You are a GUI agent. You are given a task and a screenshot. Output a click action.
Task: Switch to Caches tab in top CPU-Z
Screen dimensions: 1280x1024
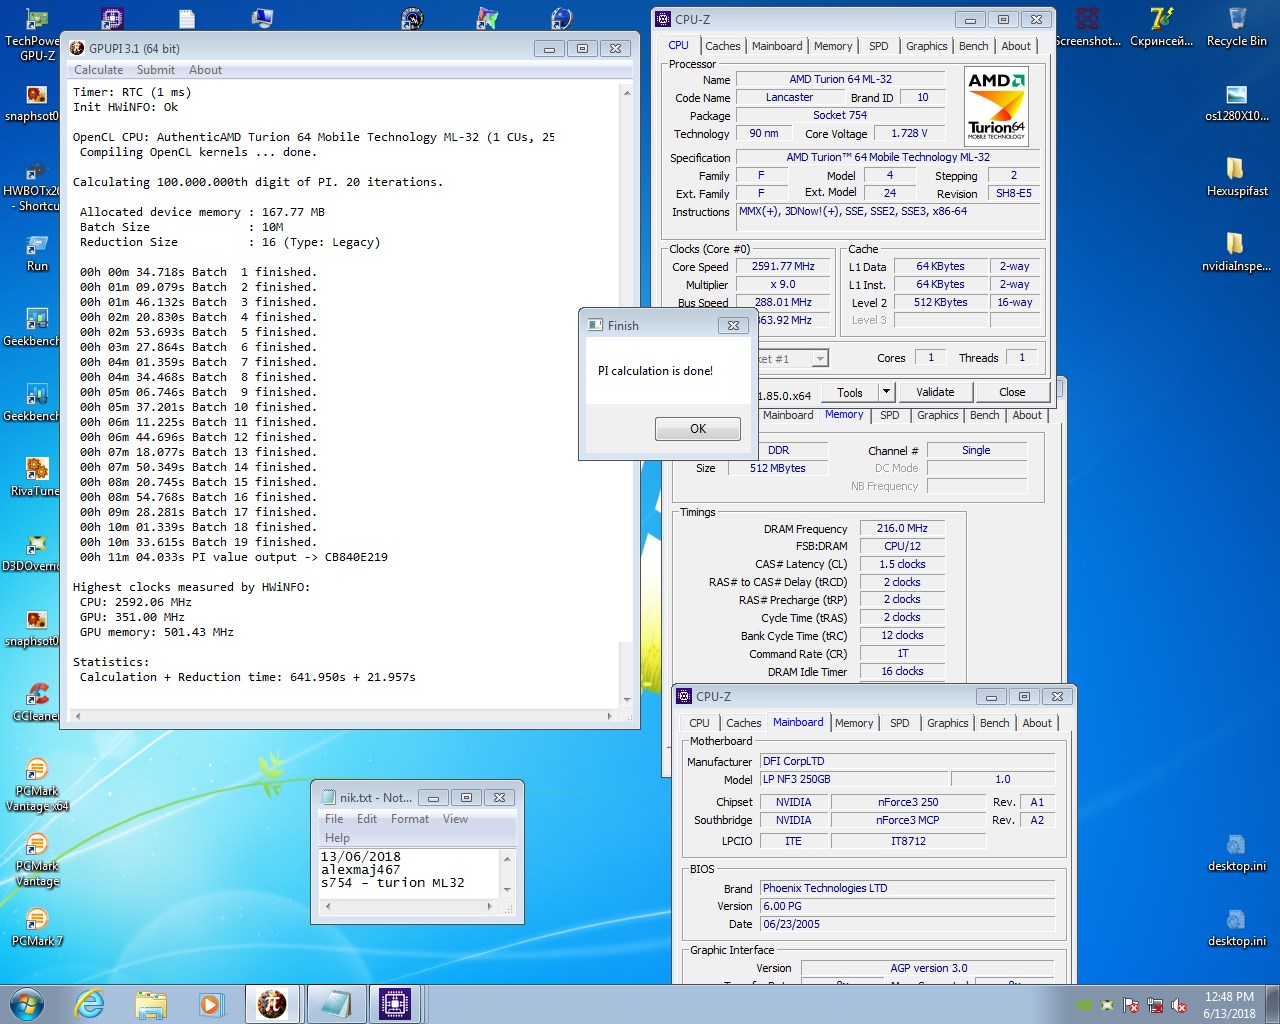point(722,46)
